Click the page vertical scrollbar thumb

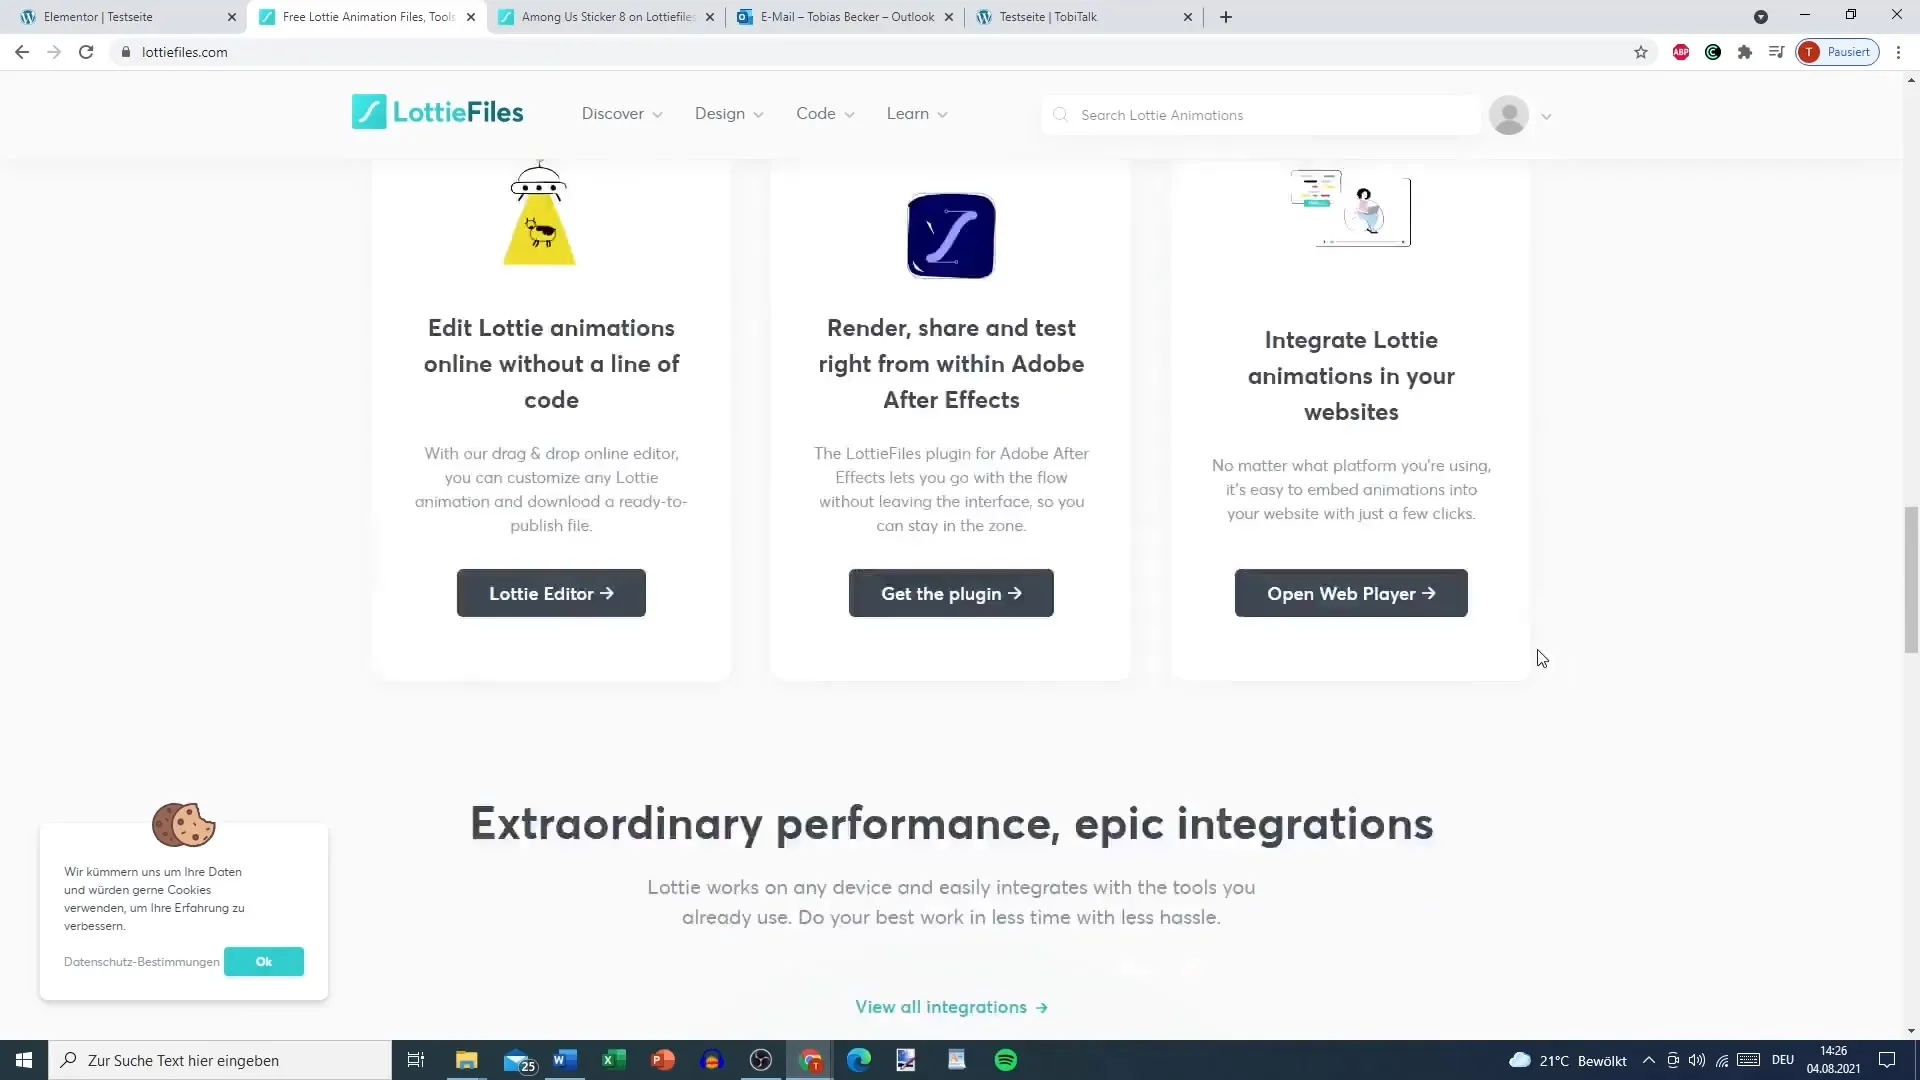tap(1911, 580)
